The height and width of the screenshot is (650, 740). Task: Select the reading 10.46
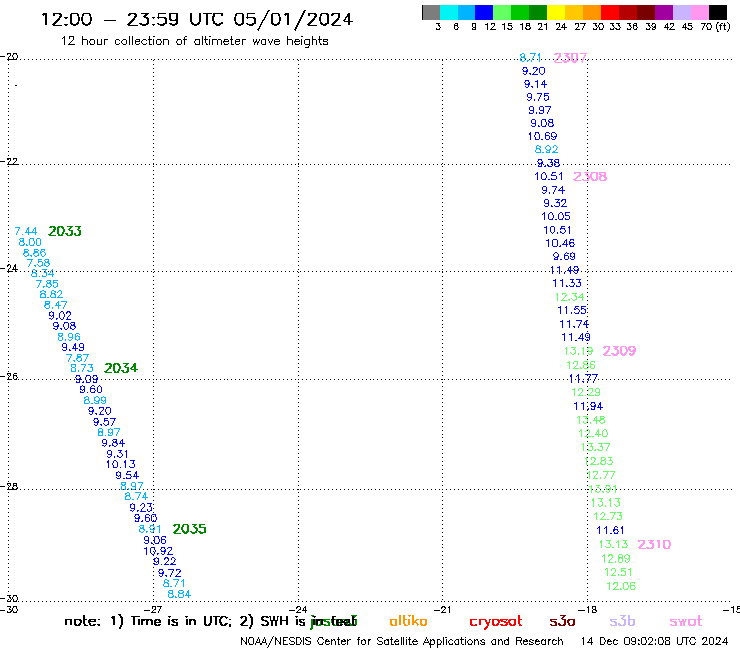point(560,243)
